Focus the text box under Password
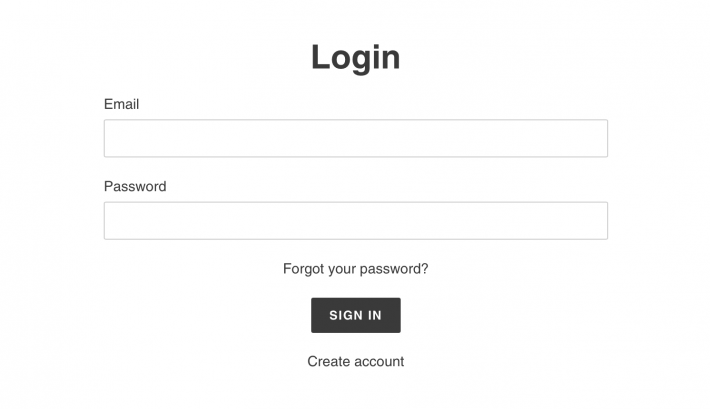The image size is (710, 409). tap(355, 220)
